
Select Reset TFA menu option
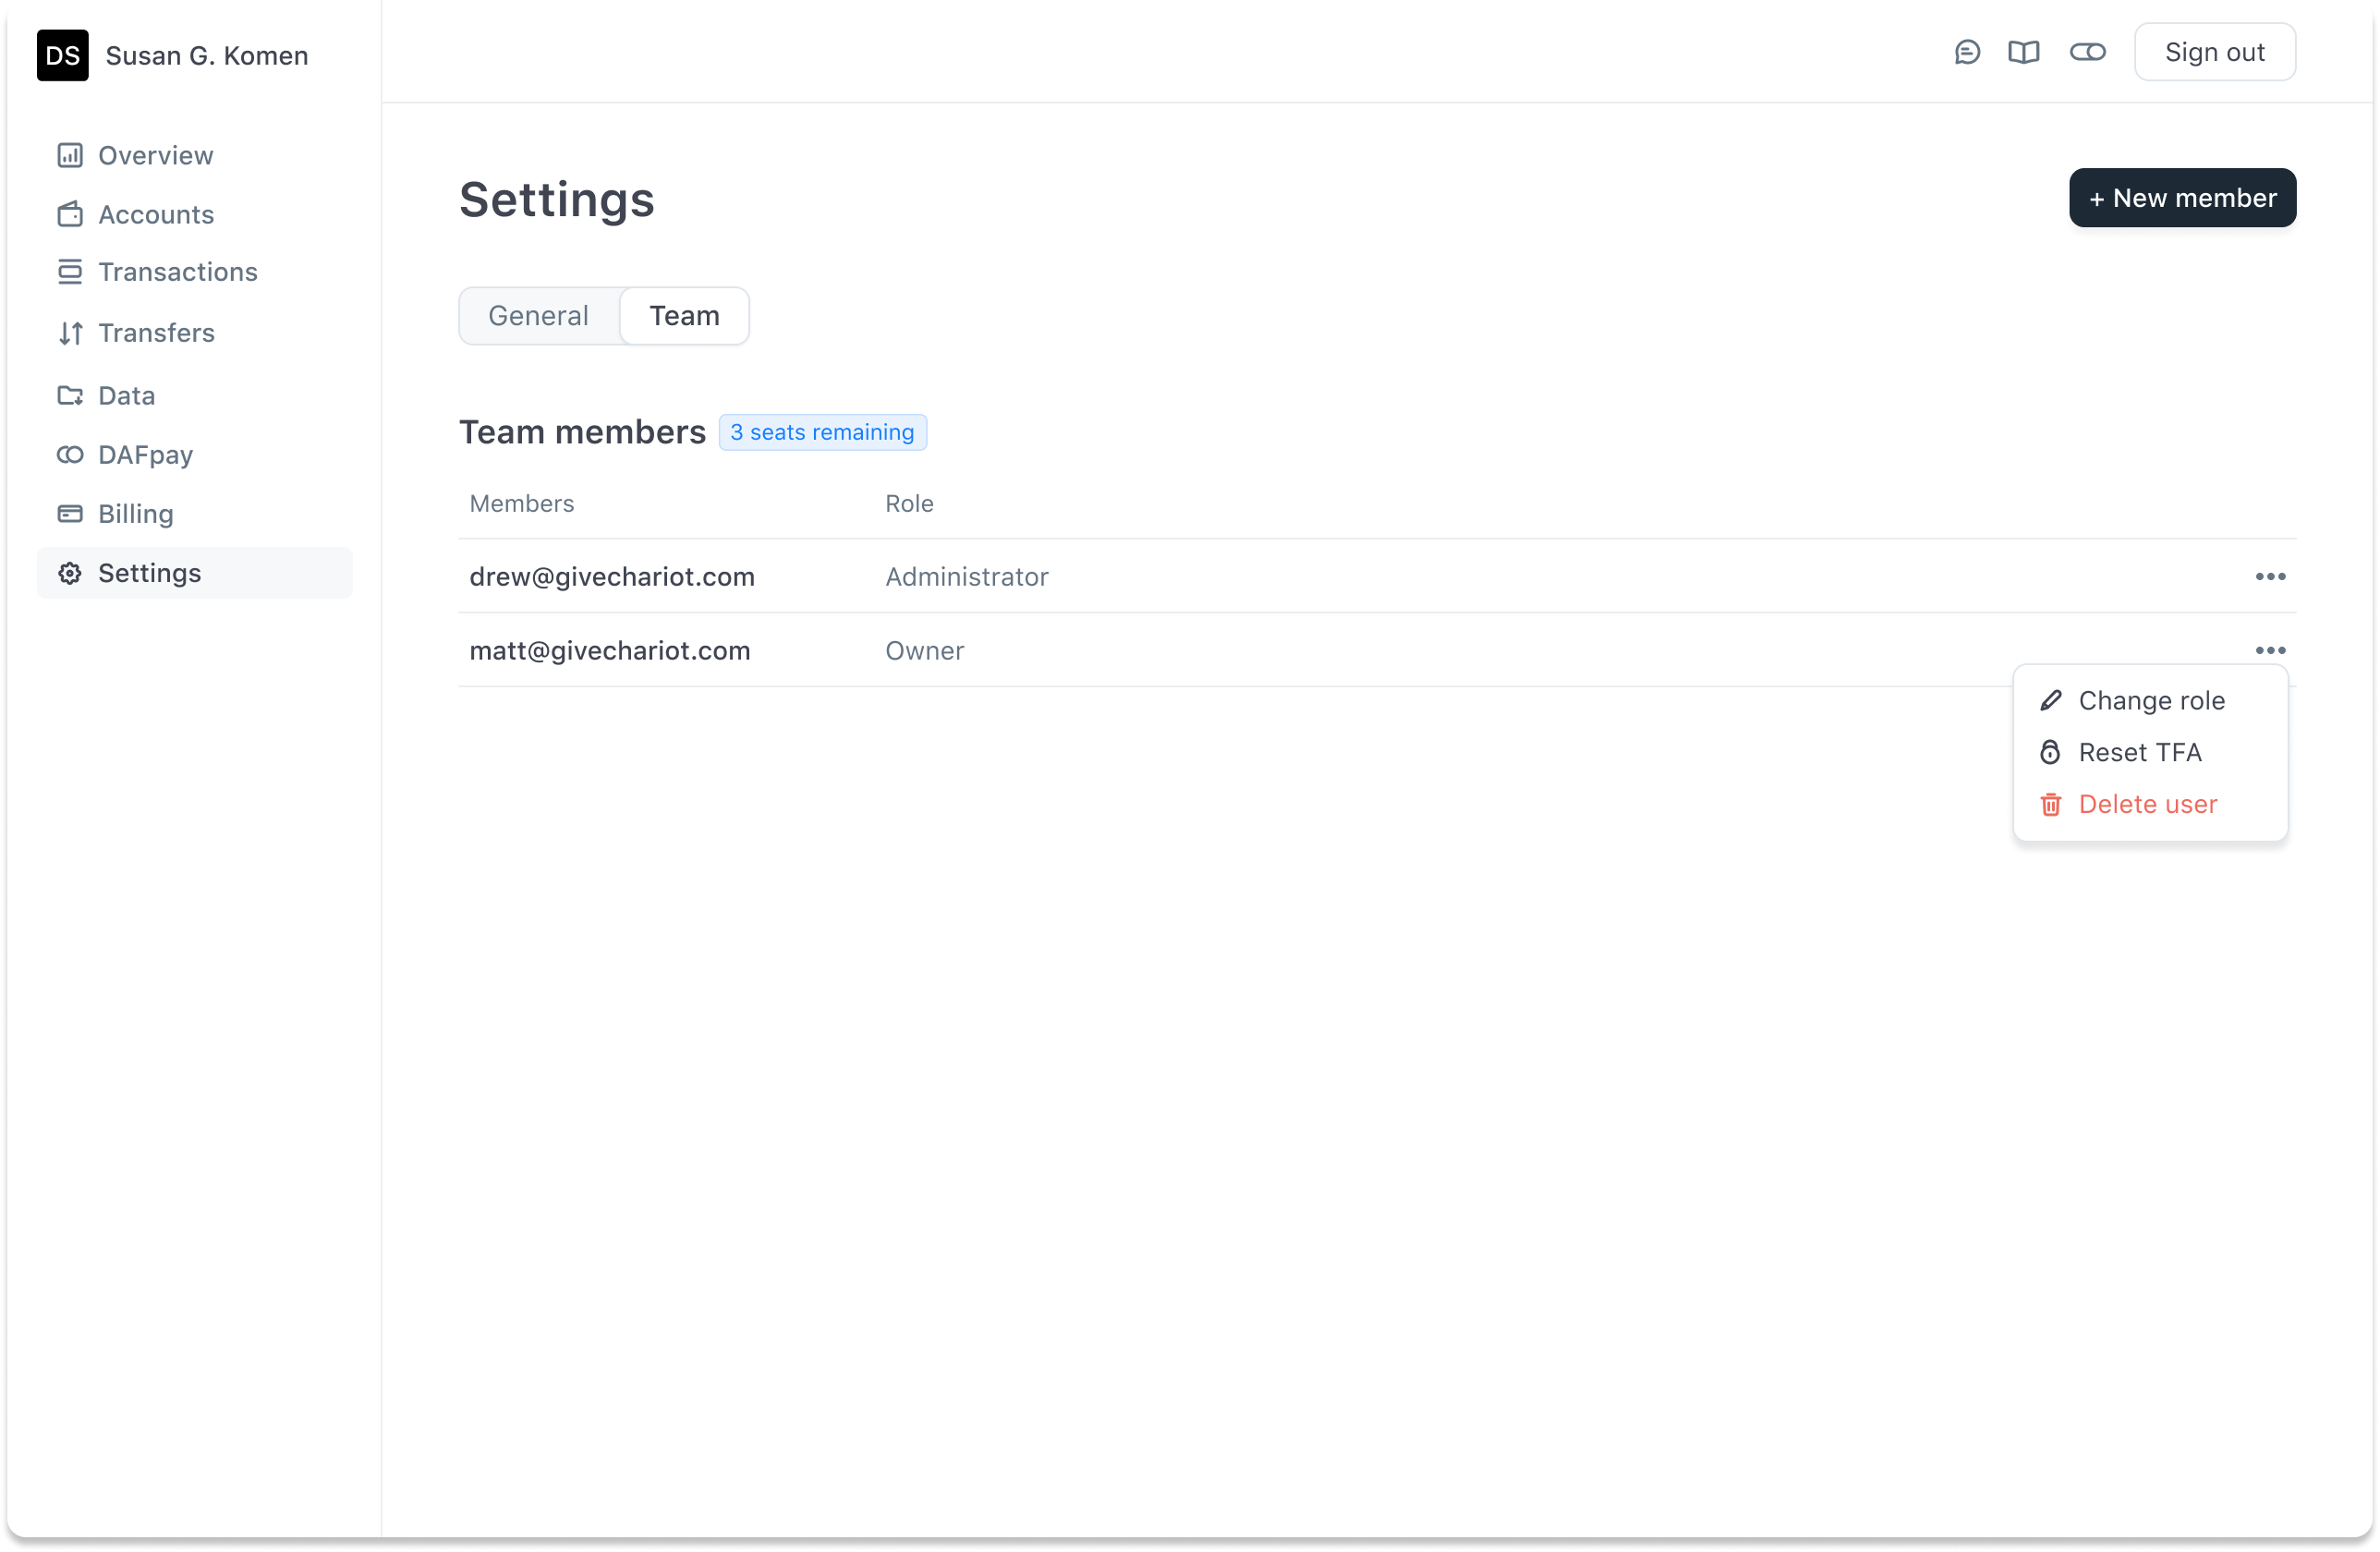coord(2139,753)
